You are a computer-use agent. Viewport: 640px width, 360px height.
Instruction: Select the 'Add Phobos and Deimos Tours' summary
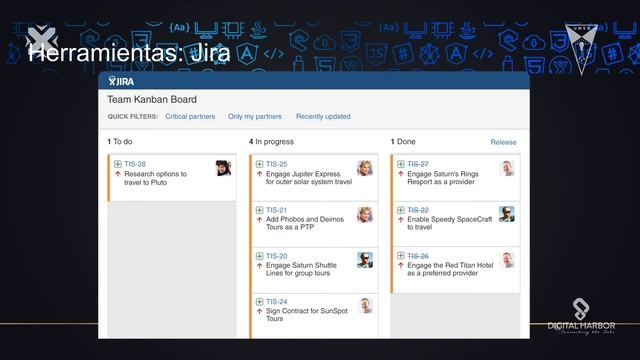[x=305, y=223]
